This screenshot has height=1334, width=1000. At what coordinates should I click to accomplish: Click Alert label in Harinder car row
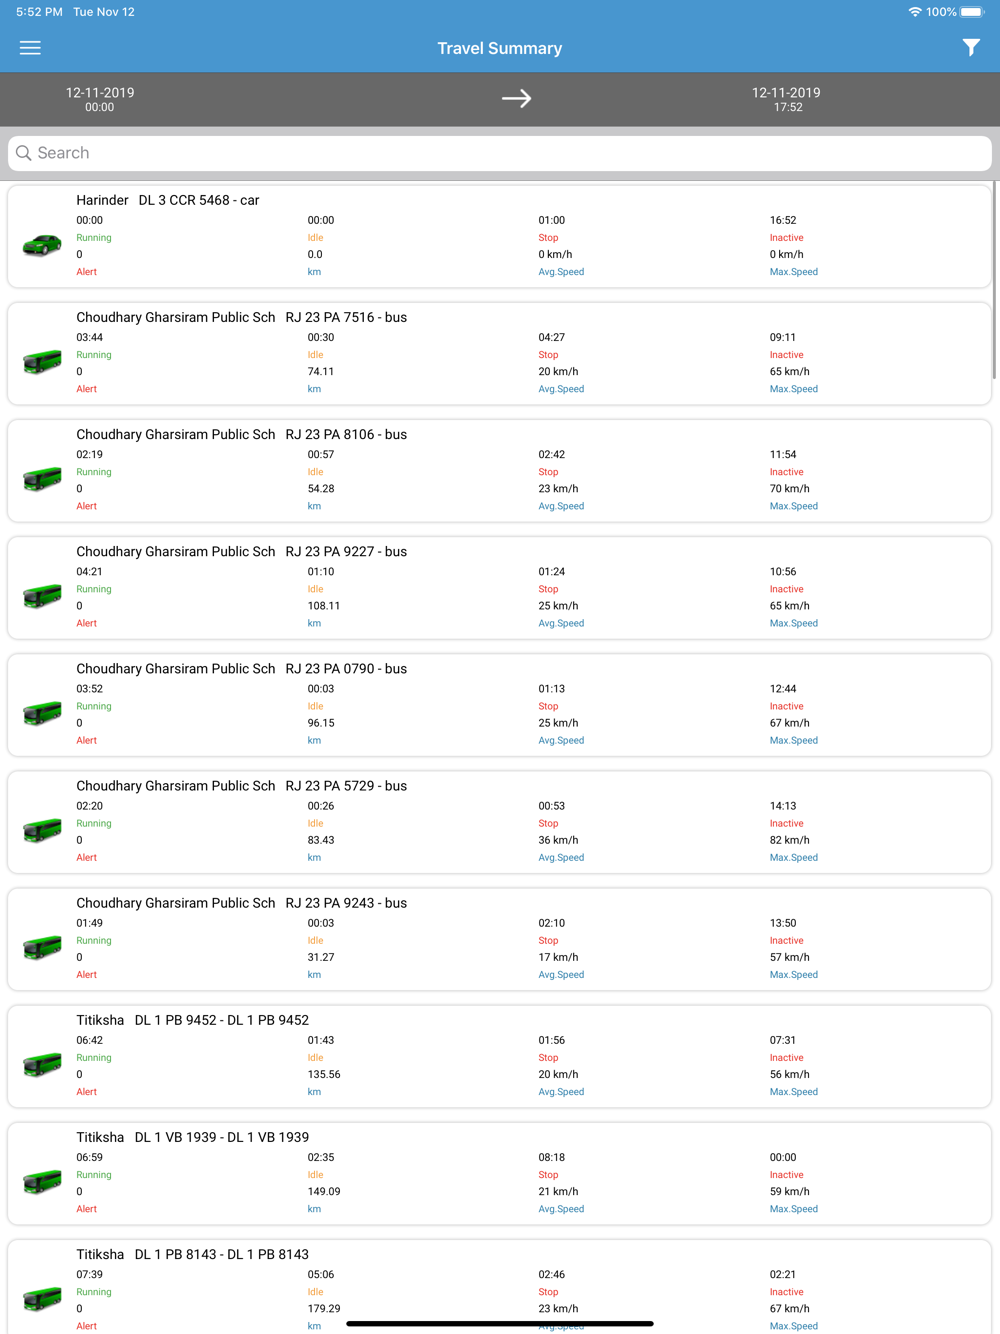point(87,272)
